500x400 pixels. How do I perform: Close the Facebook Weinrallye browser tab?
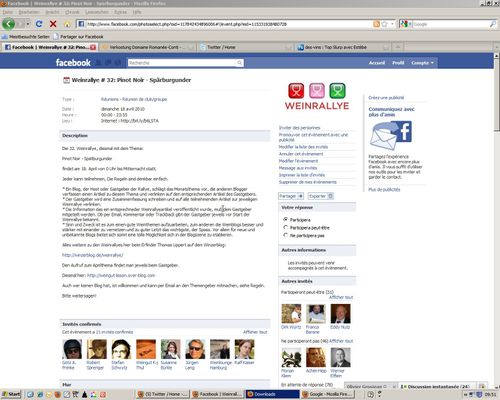pyautogui.click(x=93, y=47)
